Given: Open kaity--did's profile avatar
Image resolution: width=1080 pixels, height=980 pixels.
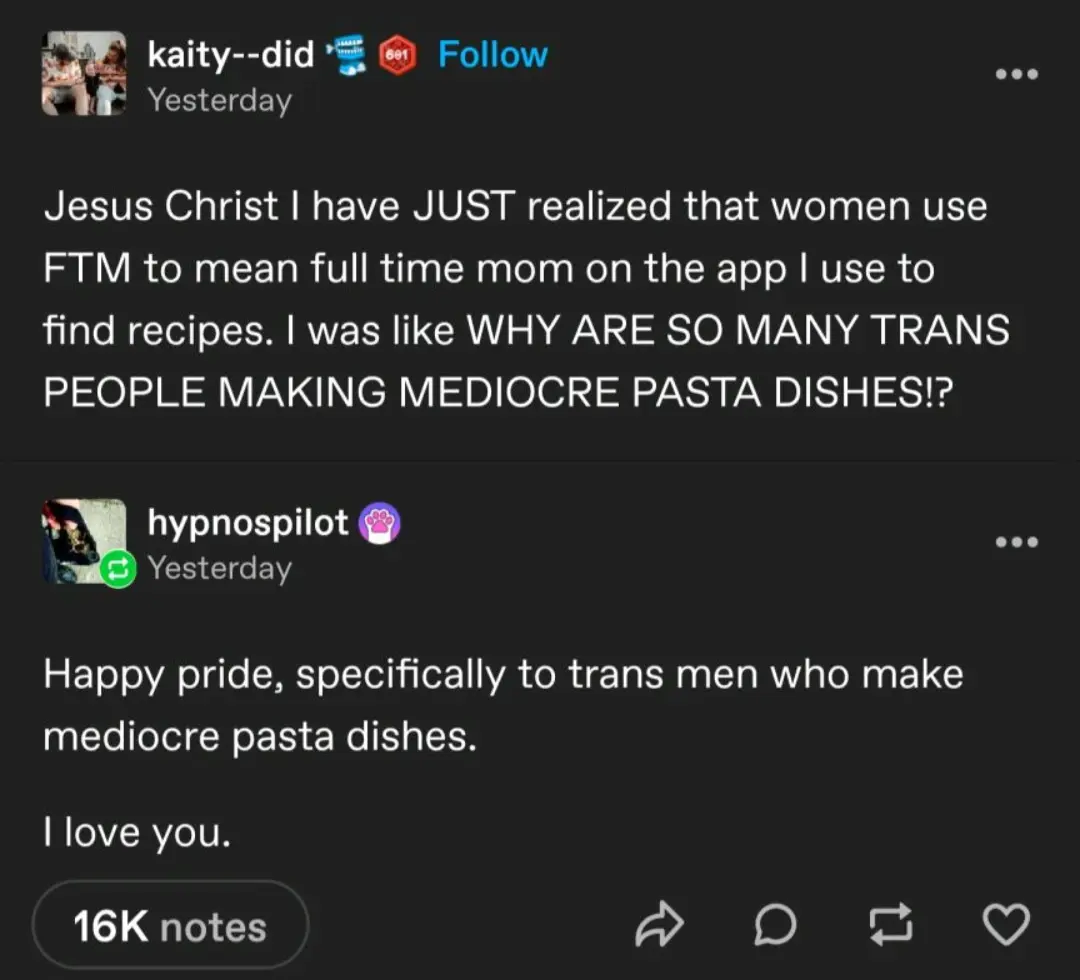Looking at the screenshot, I should pos(84,74).
